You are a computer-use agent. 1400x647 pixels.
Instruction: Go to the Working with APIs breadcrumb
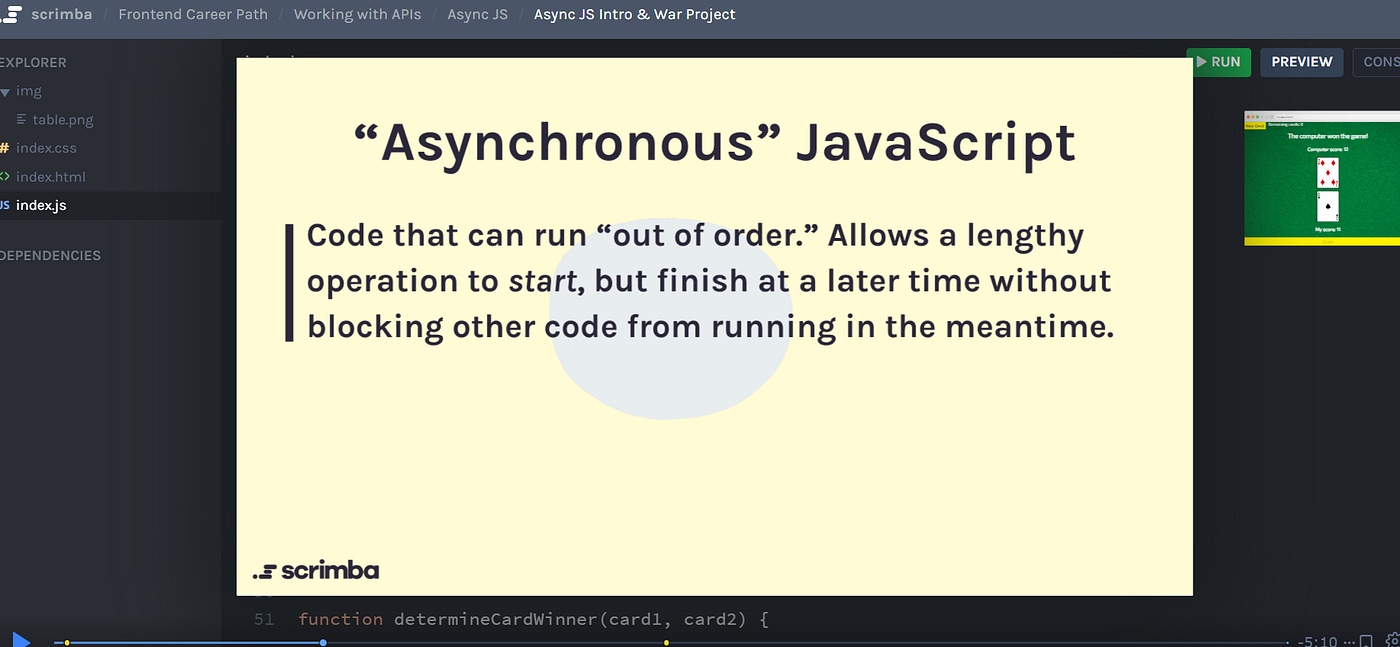357,15
